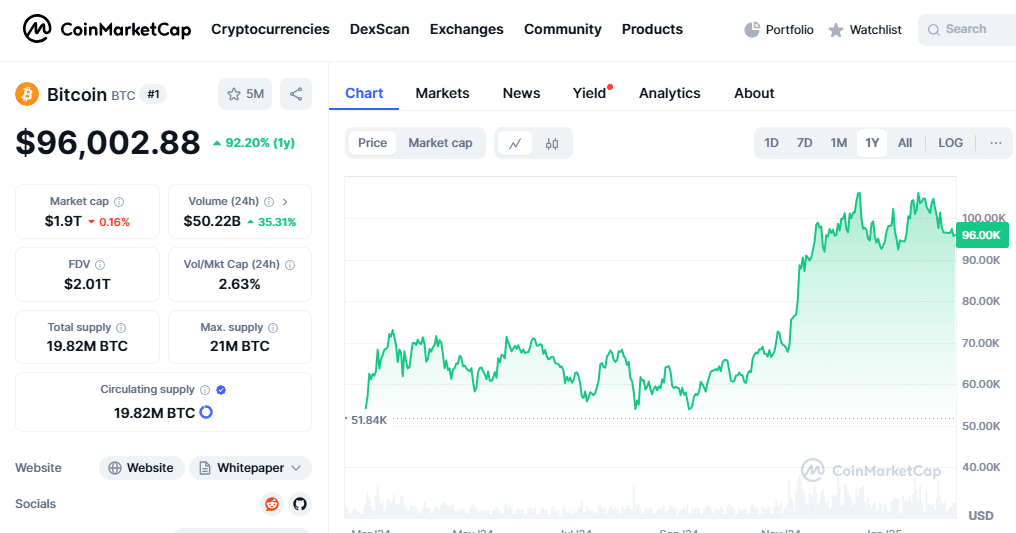Screen dimensions: 1016x533
Task: Set chart range to All
Action: [x=905, y=143]
